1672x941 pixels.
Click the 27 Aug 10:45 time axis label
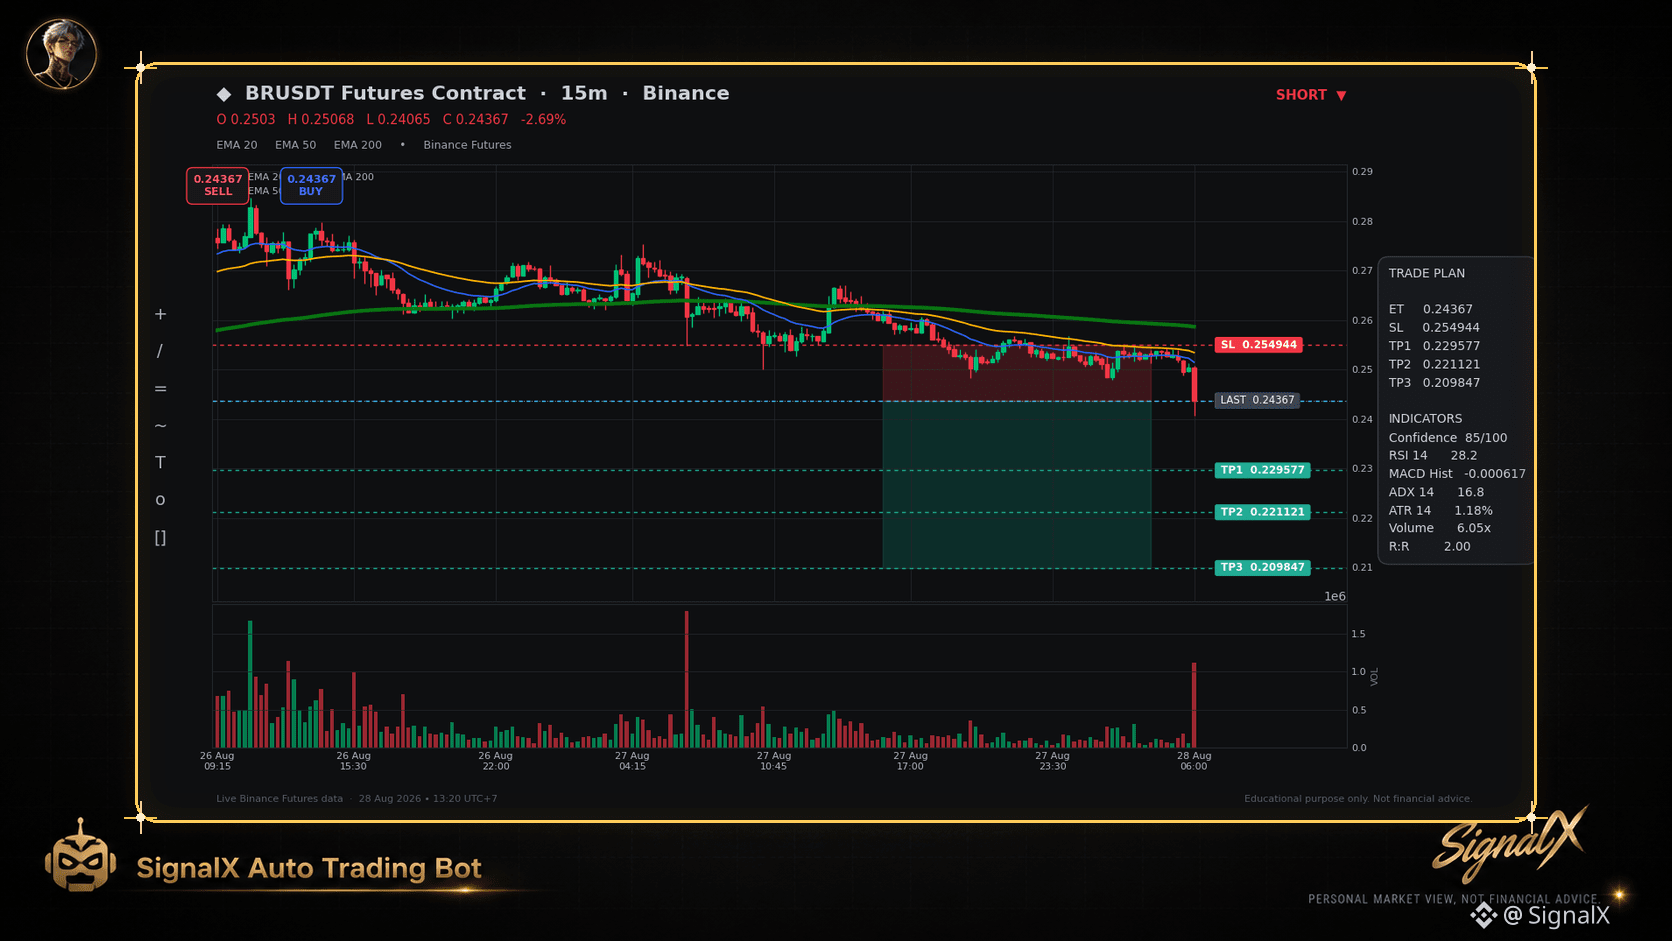pos(774,761)
